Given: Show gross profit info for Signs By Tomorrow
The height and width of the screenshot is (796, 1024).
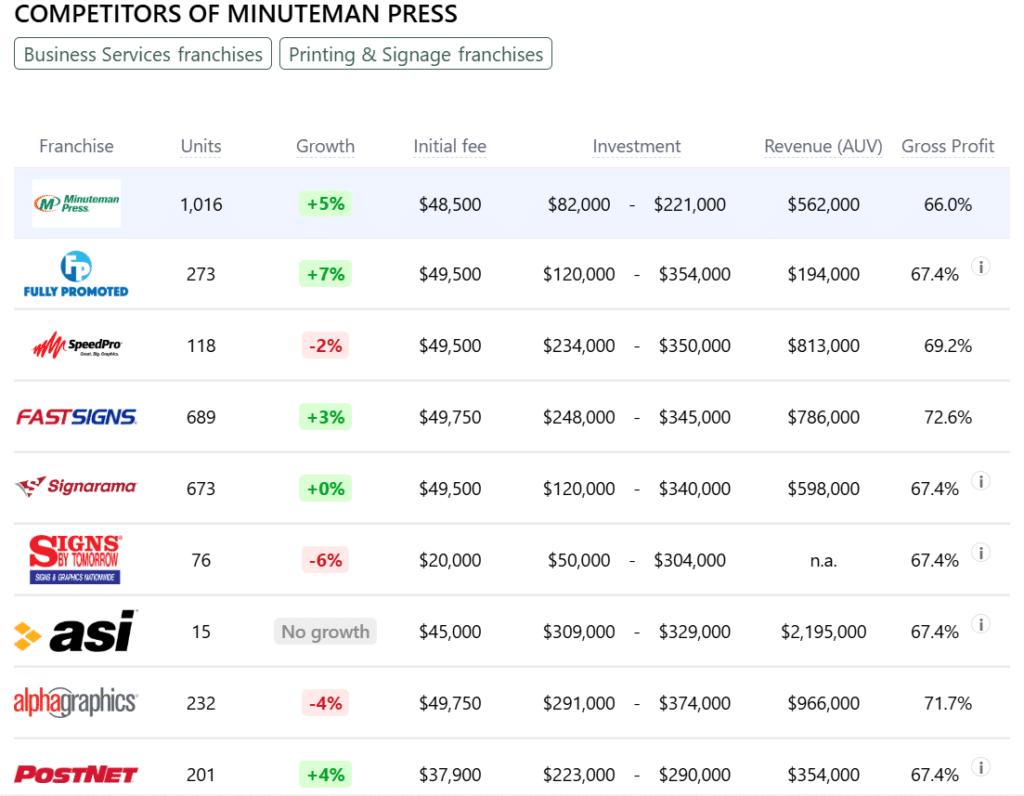Looking at the screenshot, I should point(980,552).
